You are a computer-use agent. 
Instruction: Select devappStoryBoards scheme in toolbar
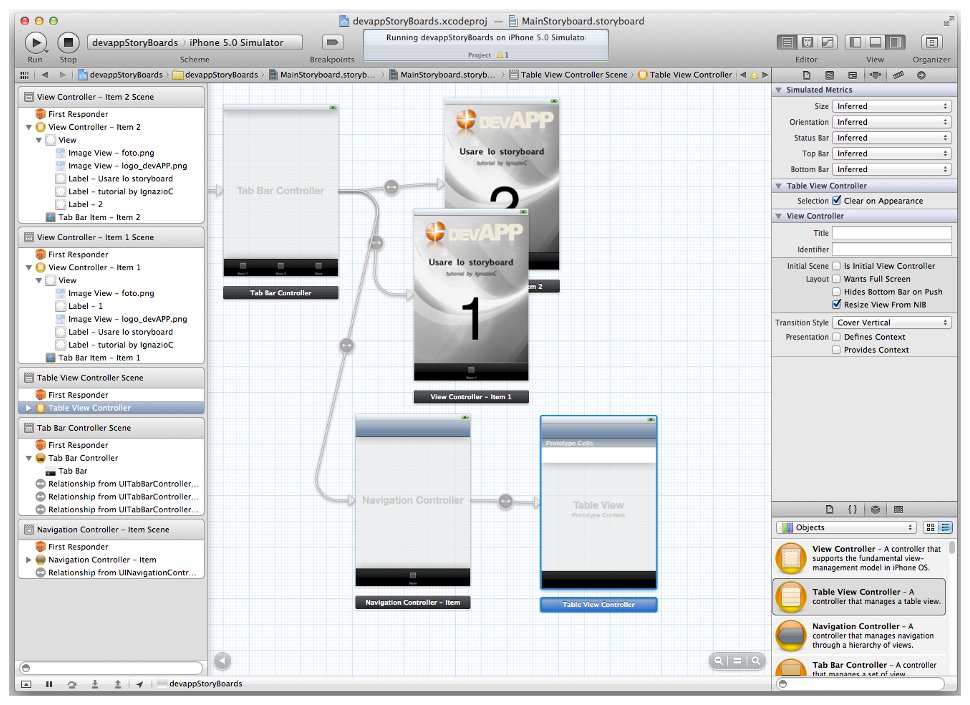[135, 42]
